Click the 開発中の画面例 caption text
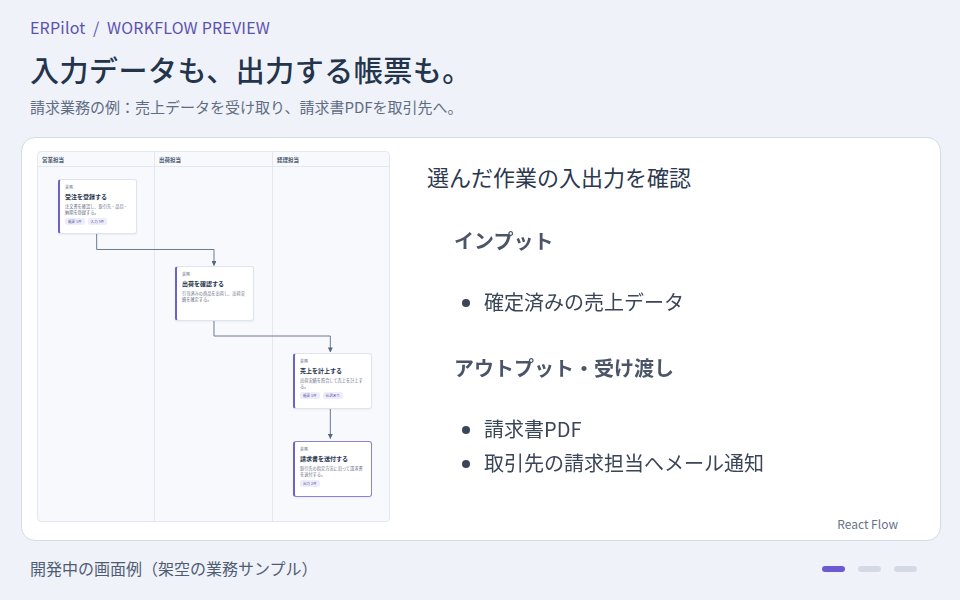 pos(169,569)
